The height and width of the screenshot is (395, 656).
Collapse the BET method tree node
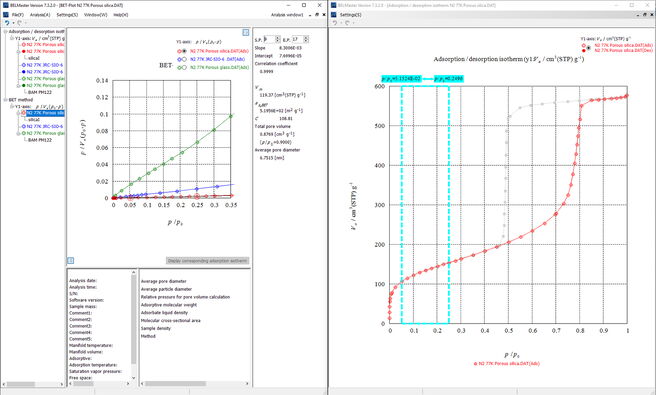click(5, 100)
